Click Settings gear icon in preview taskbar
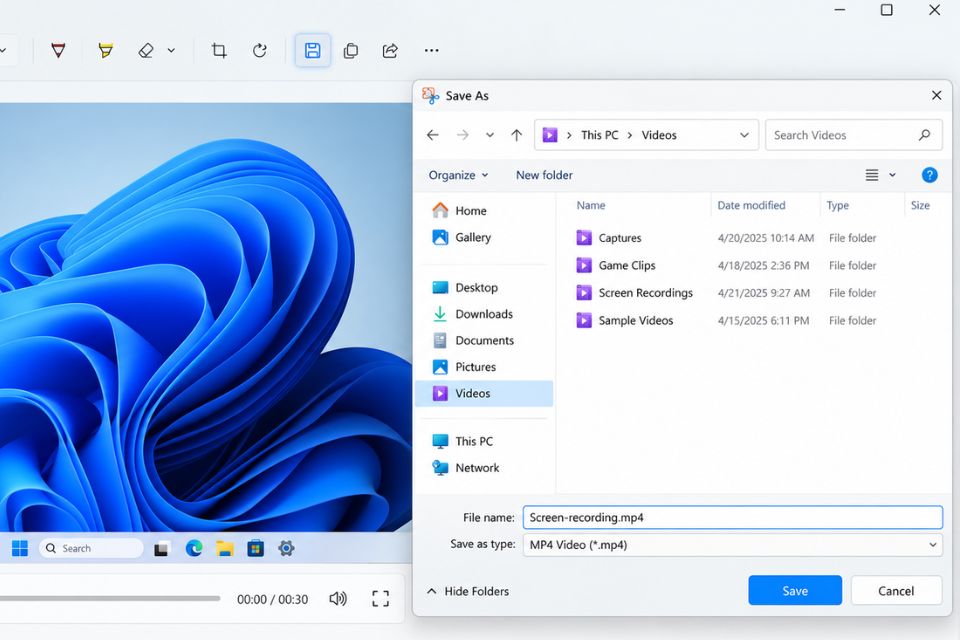Screen dimensions: 960x640 point(286,548)
